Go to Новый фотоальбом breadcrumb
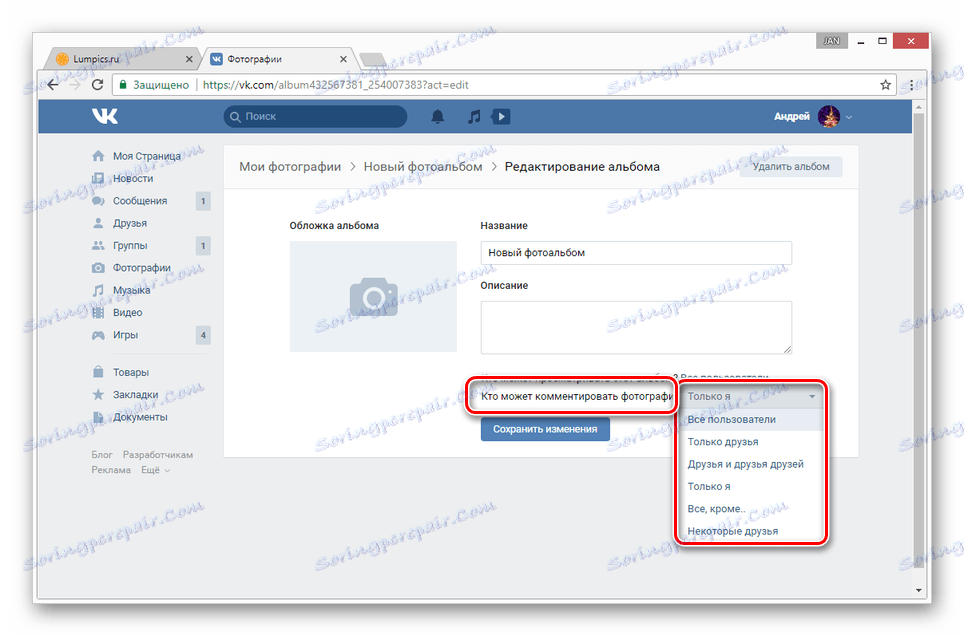The width and height of the screenshot is (964, 636). coord(423,167)
